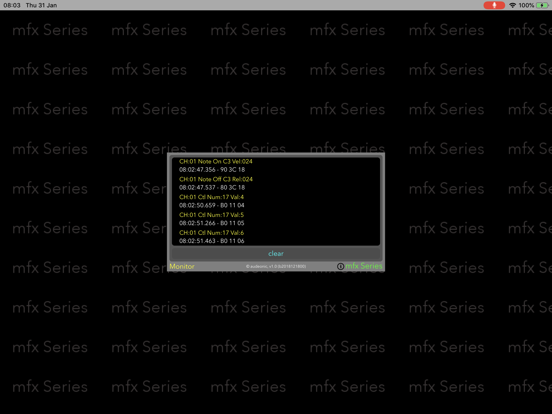552x414 pixels.
Task: Click the green mfx Series logo link
Action: [364, 266]
